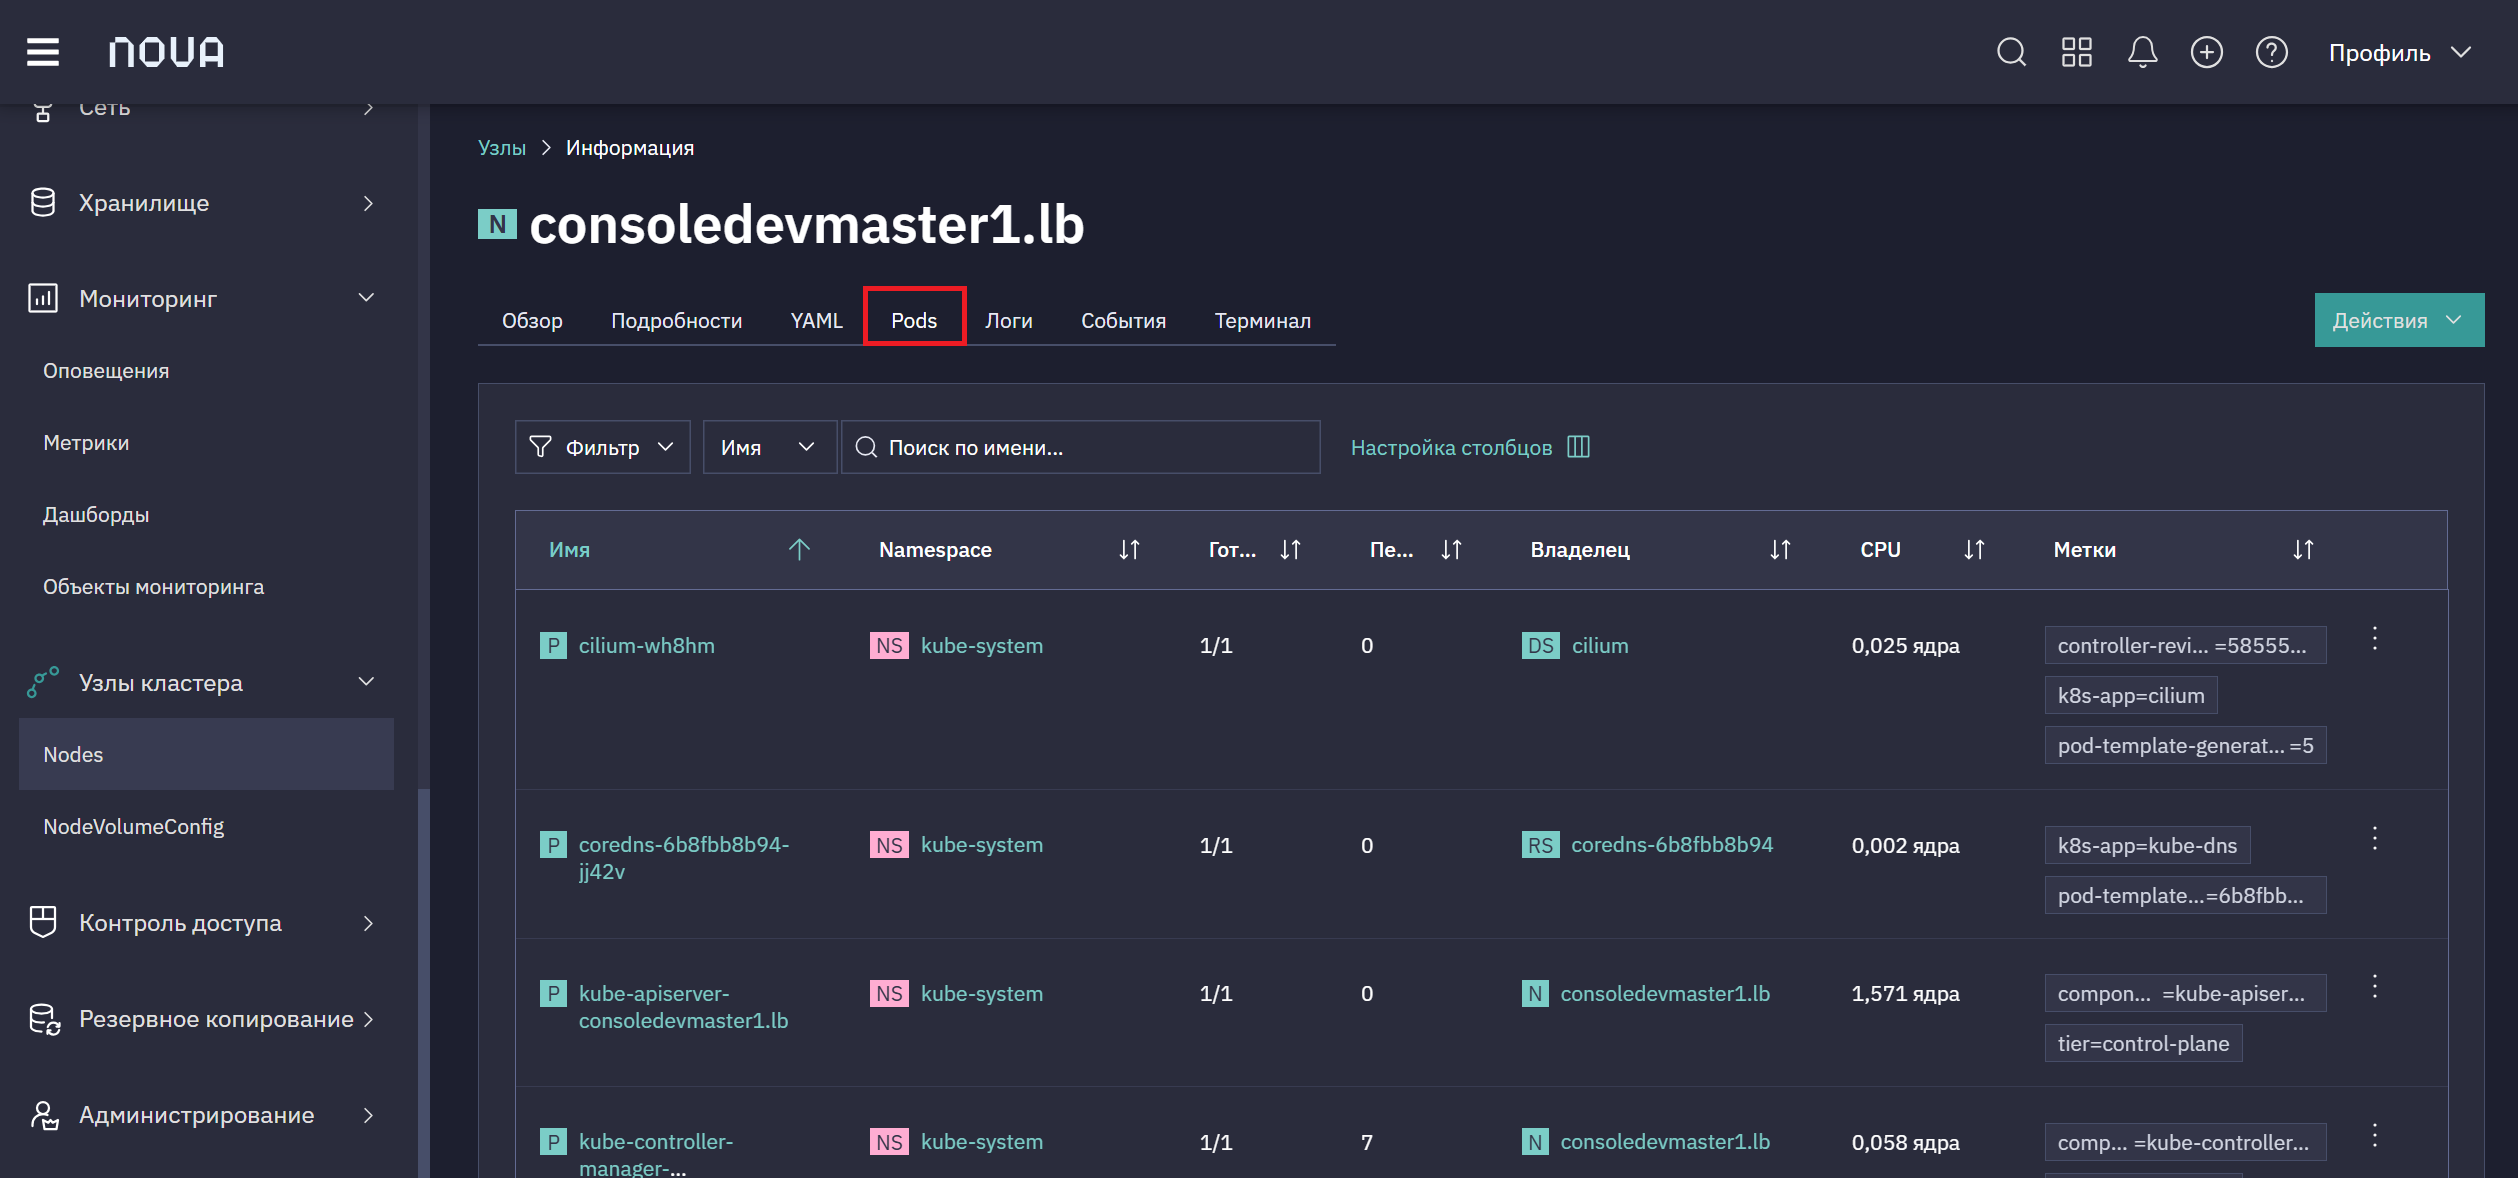Image resolution: width=2518 pixels, height=1178 pixels.
Task: Open Метрики in sidebar
Action: (x=86, y=443)
